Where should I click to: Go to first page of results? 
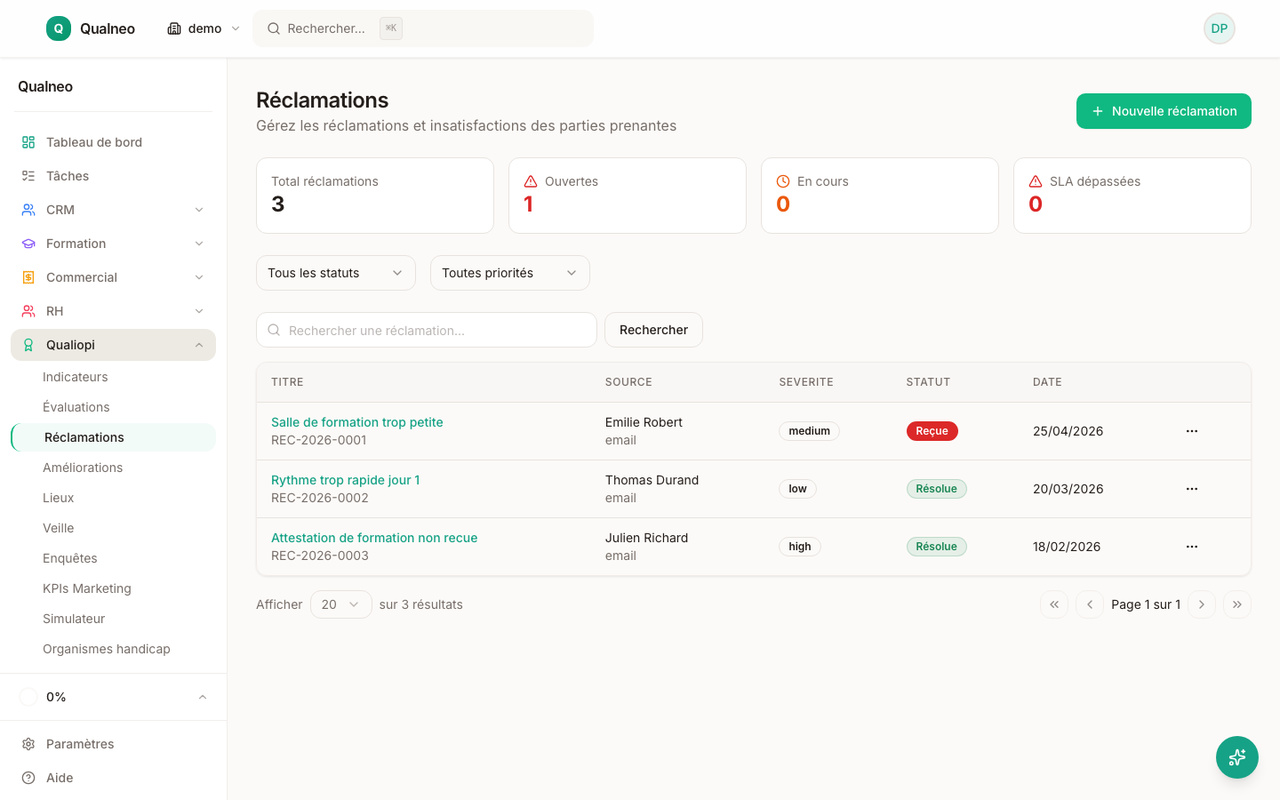tap(1054, 604)
